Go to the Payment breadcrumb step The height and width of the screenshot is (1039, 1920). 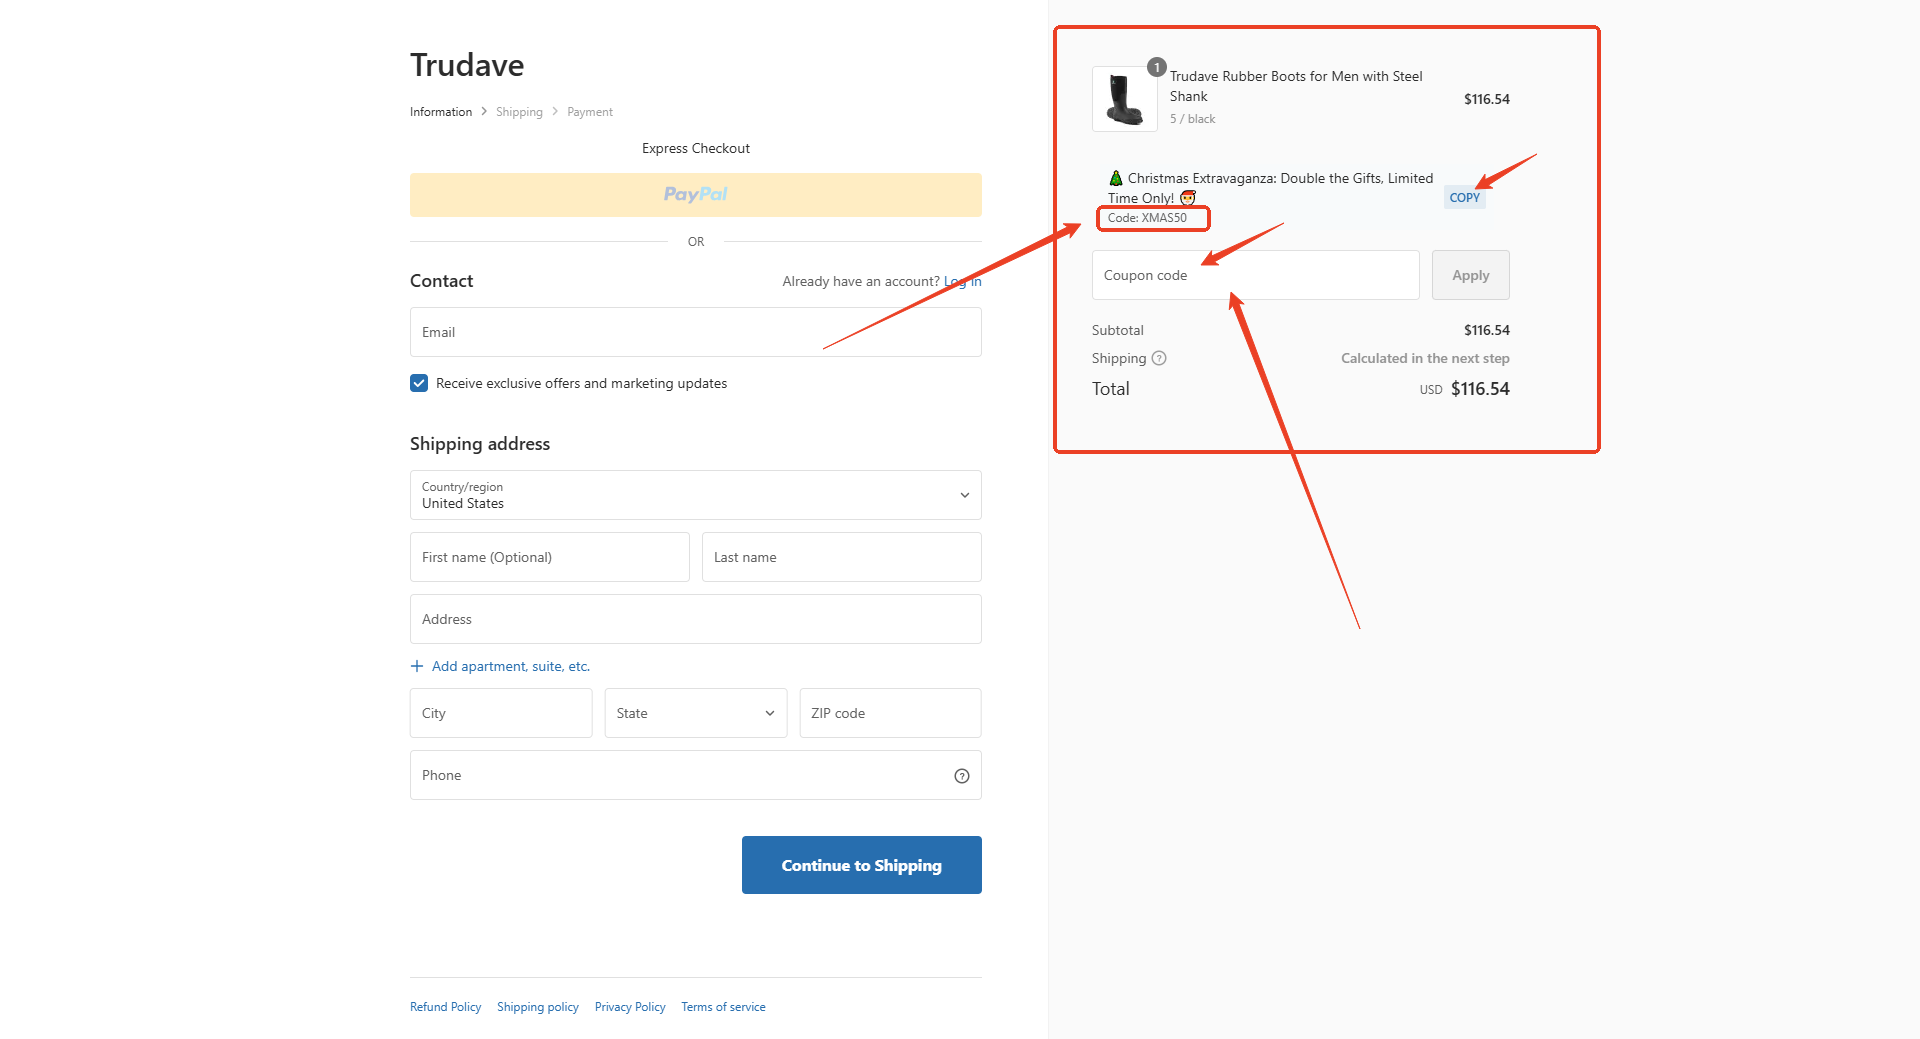coord(590,112)
